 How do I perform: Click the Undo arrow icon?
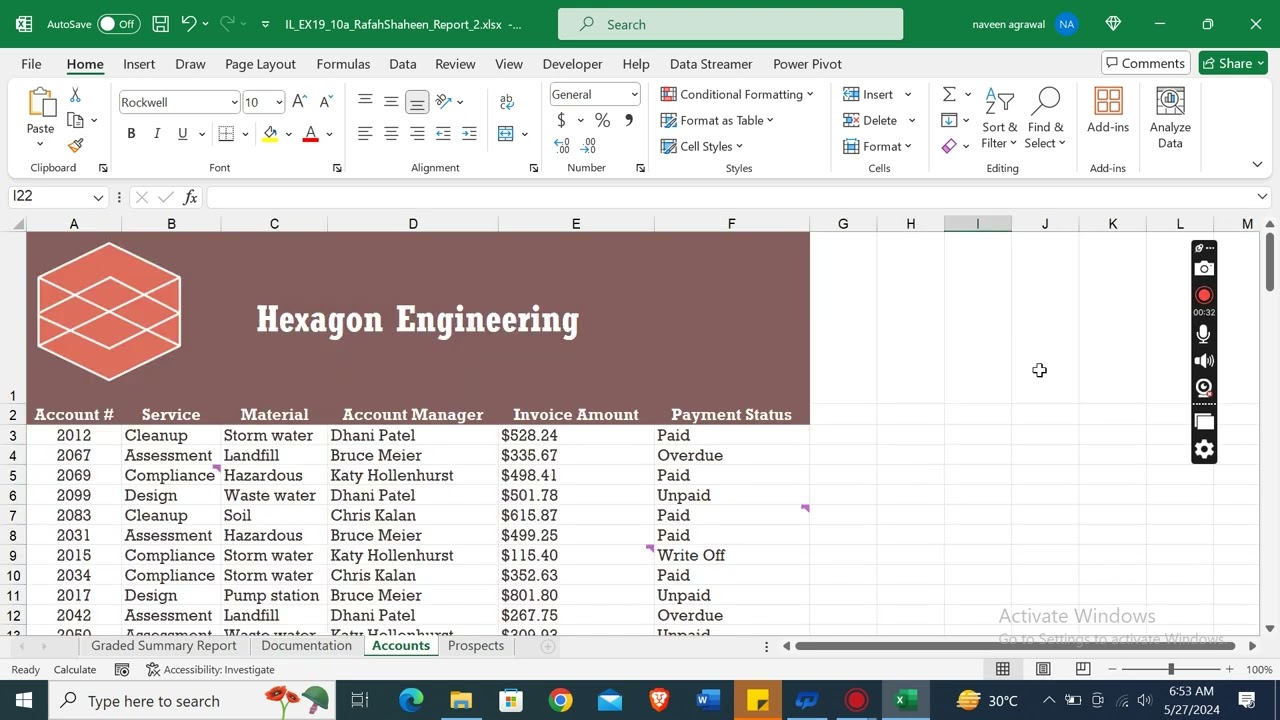[x=188, y=24]
